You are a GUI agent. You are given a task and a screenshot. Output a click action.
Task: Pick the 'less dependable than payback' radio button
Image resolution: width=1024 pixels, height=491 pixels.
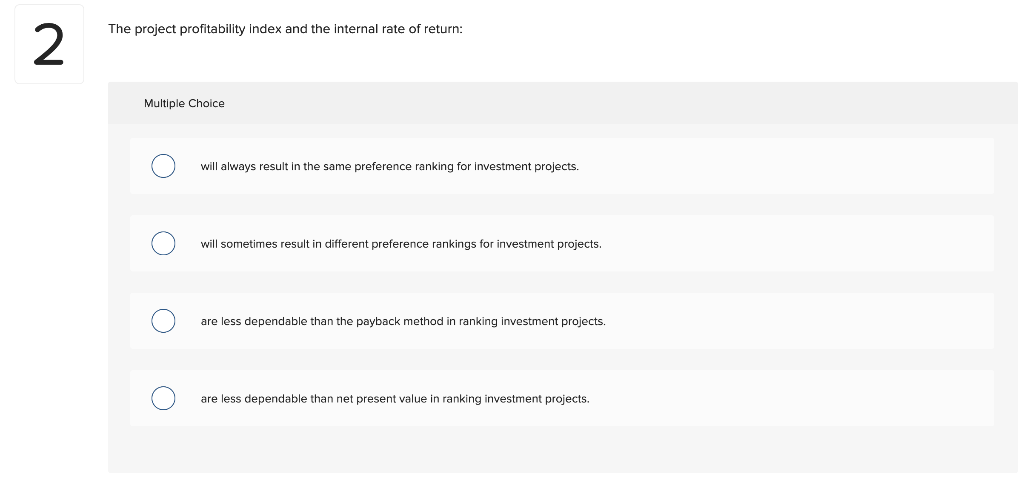[164, 321]
